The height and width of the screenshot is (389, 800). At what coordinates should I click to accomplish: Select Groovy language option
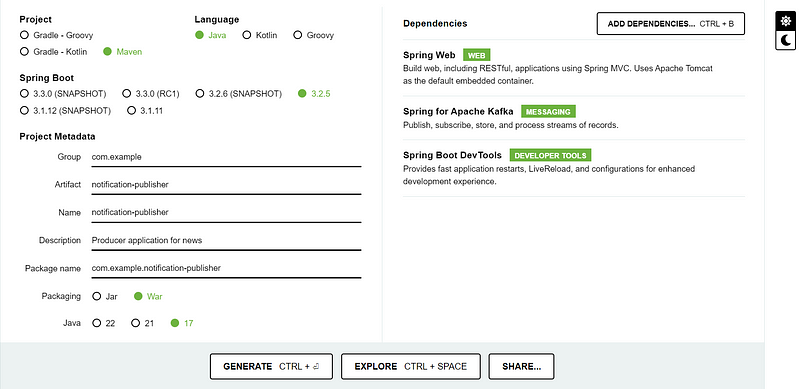pos(314,35)
